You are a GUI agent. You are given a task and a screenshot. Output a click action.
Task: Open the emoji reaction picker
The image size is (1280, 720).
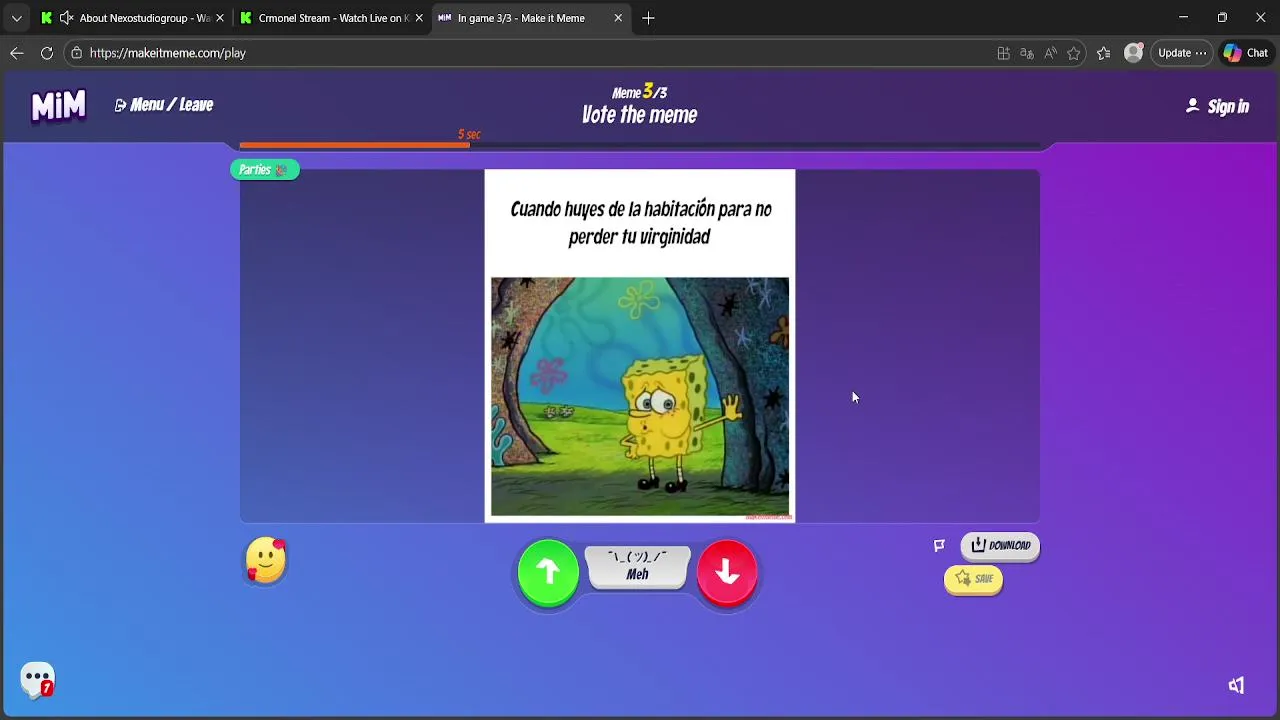[266, 560]
